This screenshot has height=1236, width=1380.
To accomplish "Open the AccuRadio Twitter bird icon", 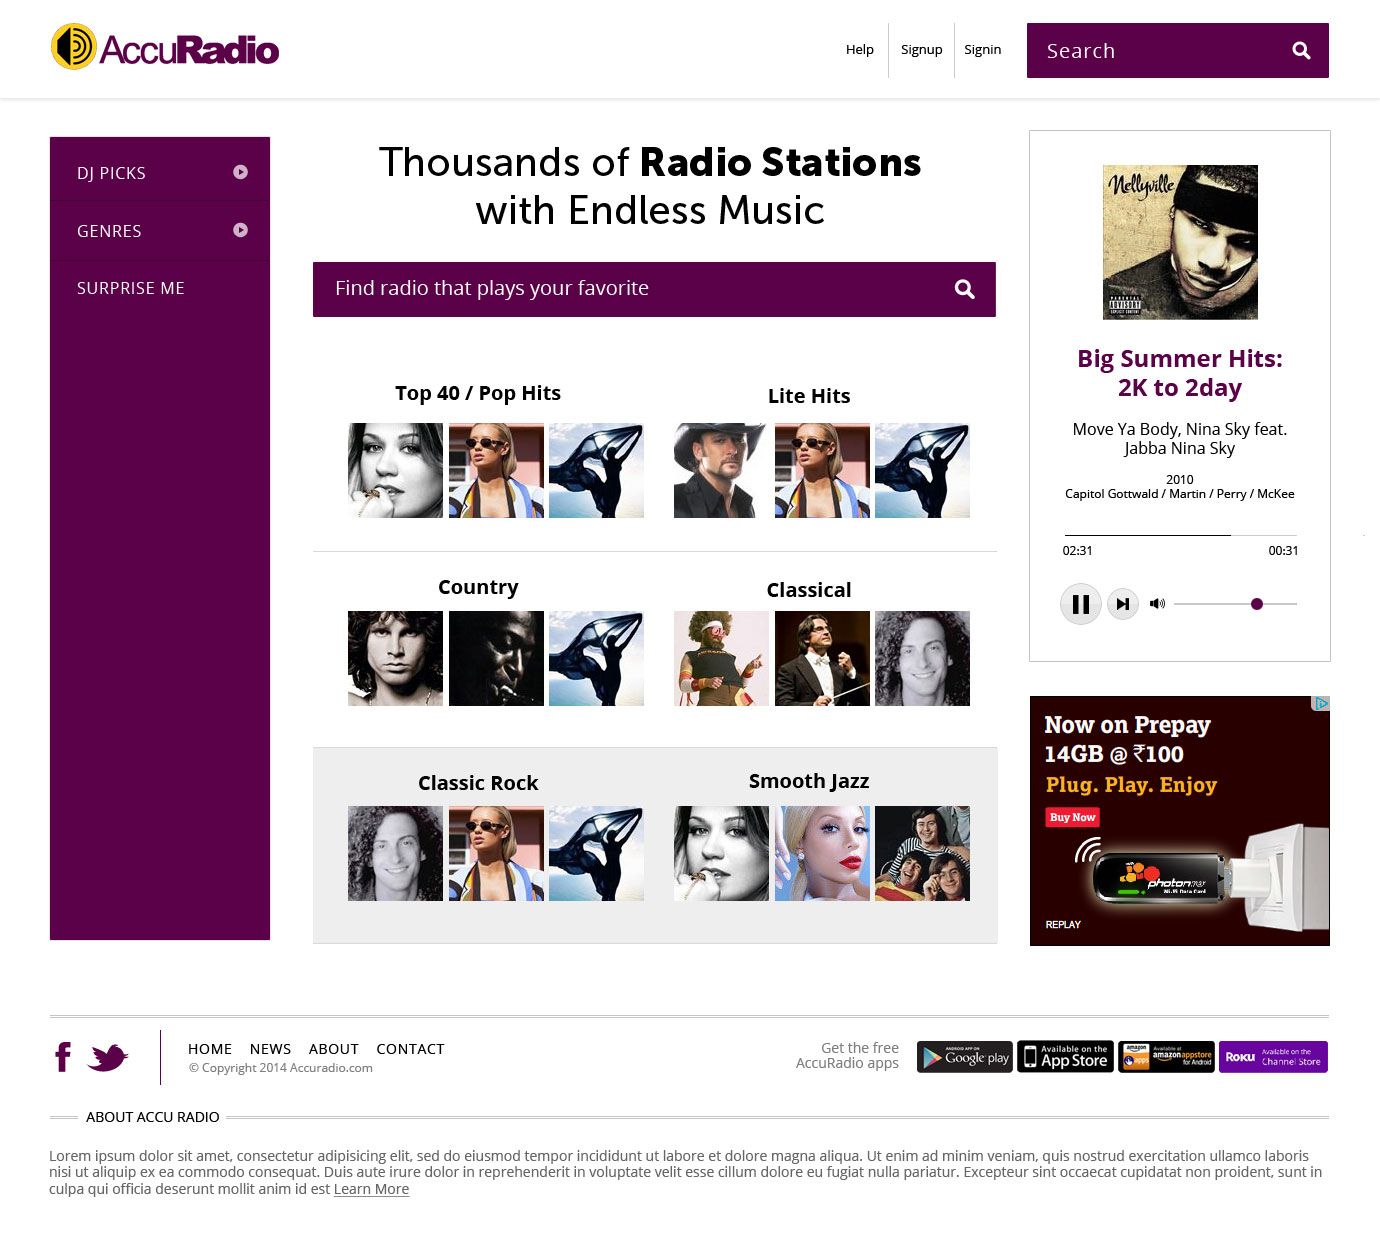I will (108, 1057).
